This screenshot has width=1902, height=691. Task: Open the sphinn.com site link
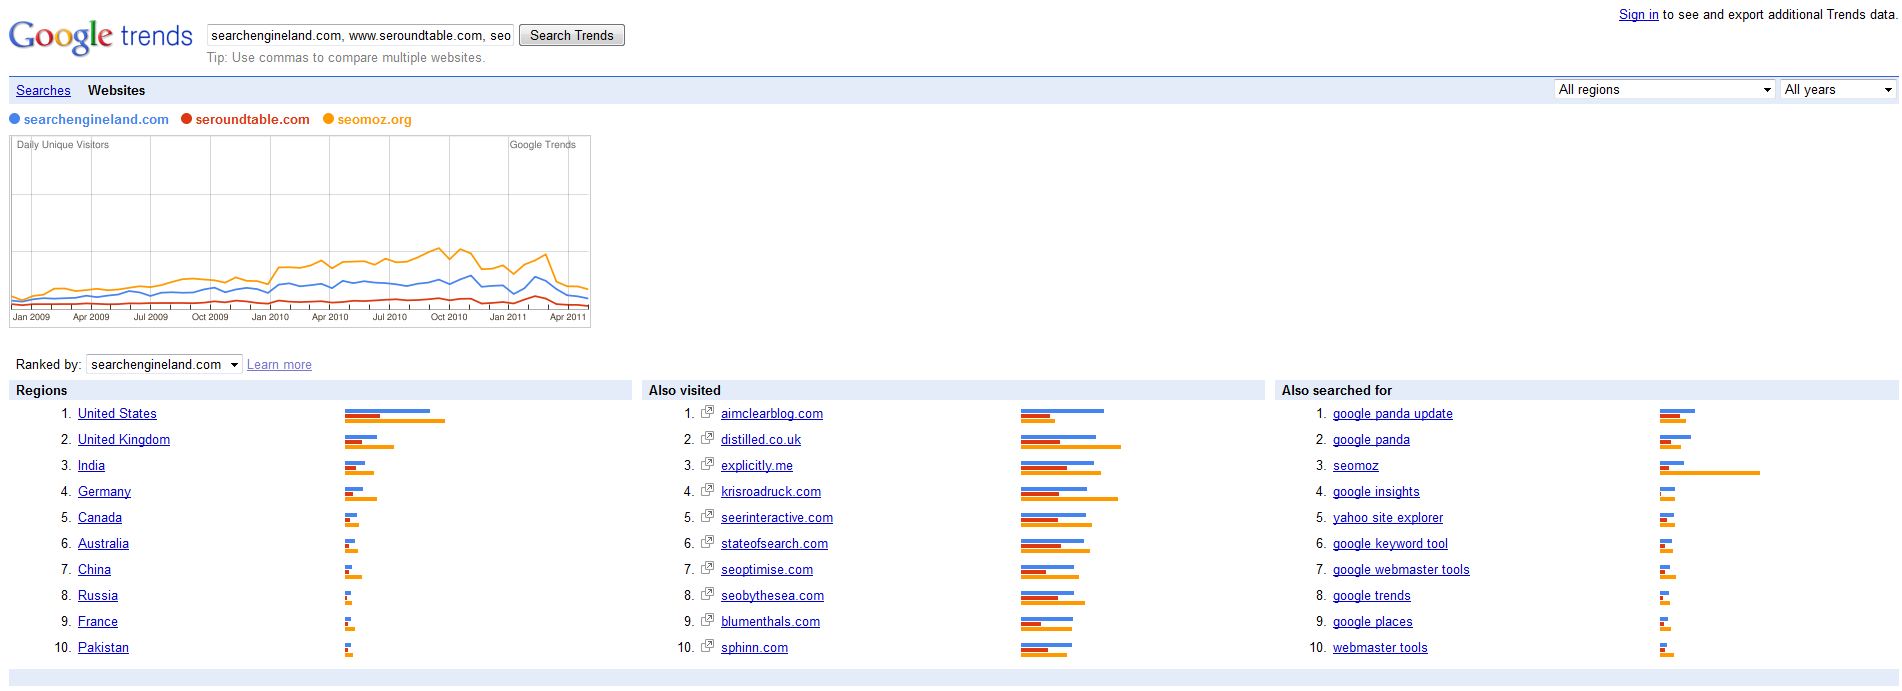pos(754,648)
